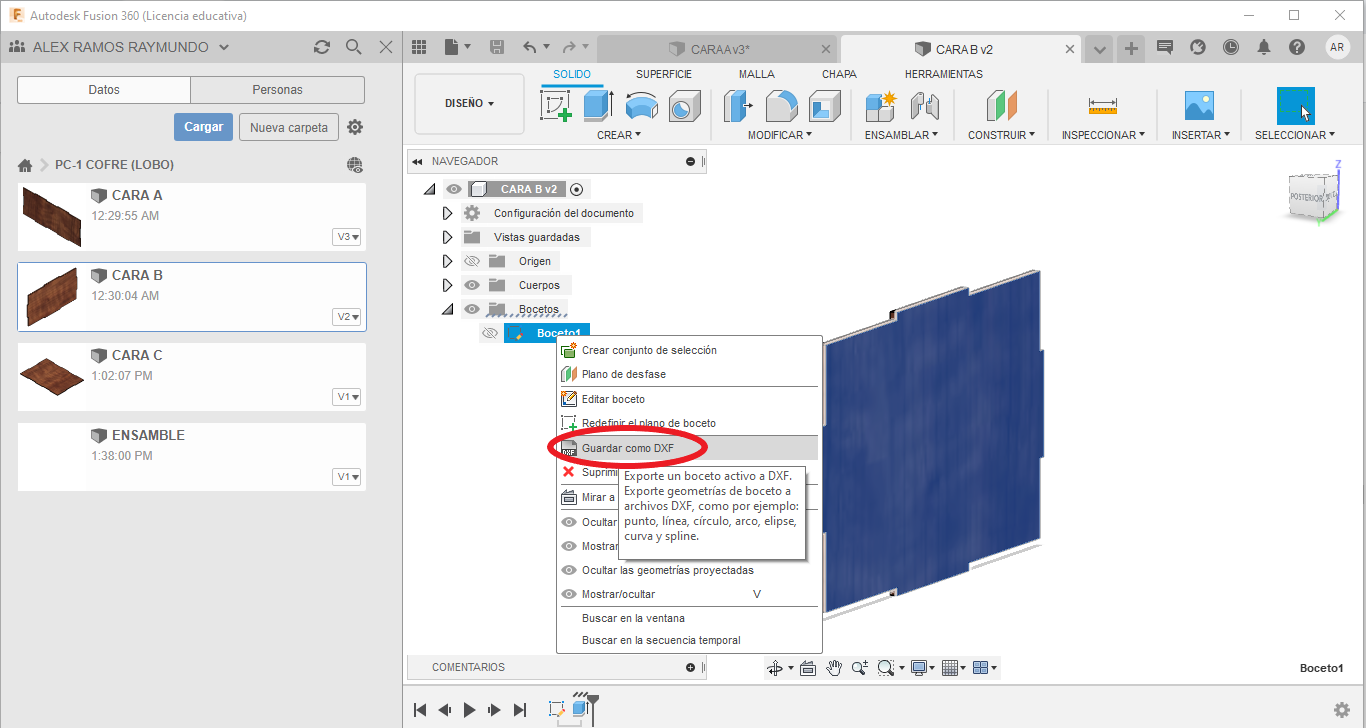Open timeline settings gear
Viewport: 1366px width, 728px height.
pos(1342,710)
